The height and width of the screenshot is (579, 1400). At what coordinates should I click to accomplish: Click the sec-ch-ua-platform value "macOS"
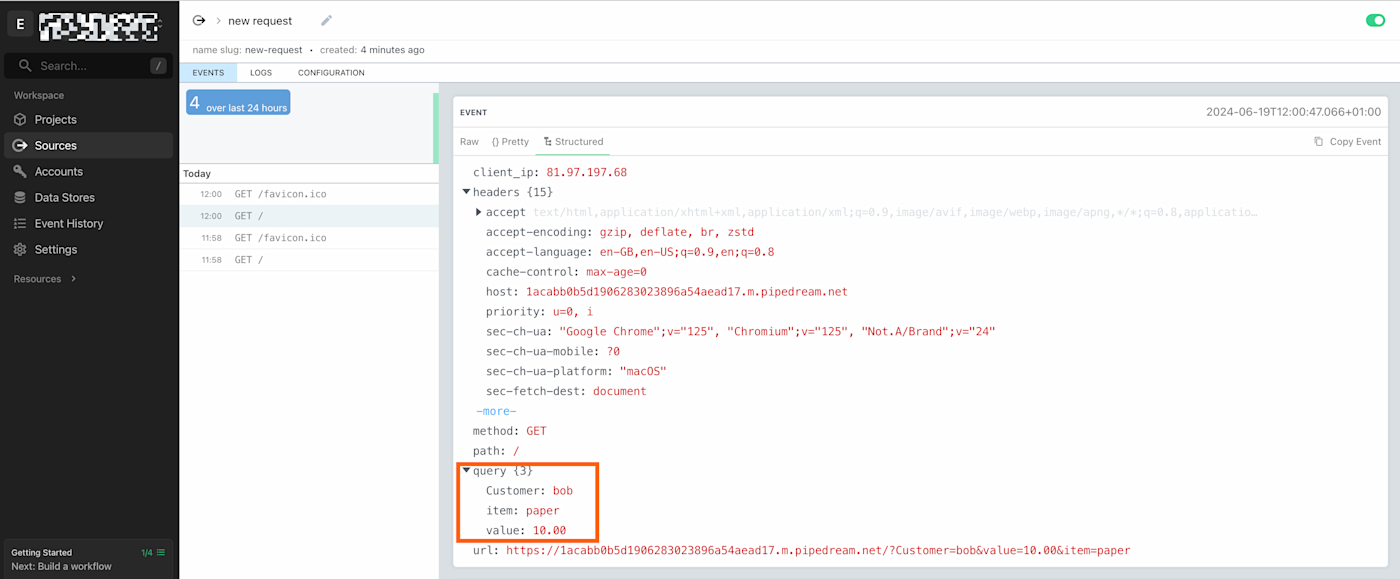coord(642,371)
